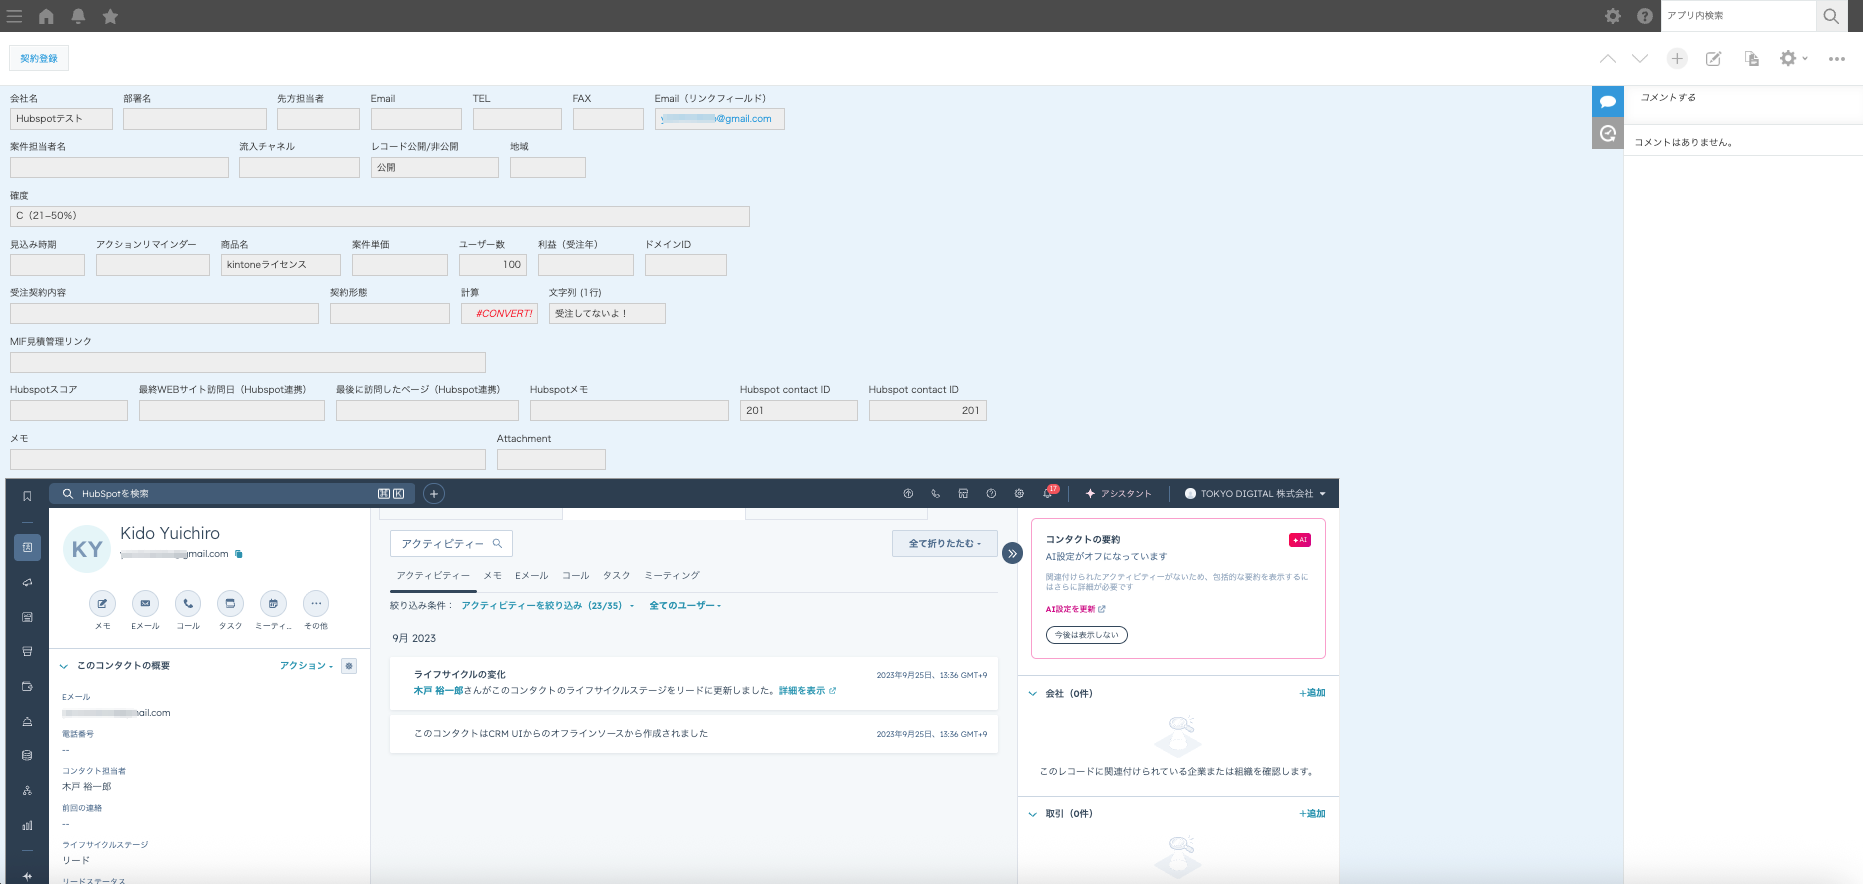Viewport: 1863px width, 884px height.
Task: Schedule a meeting with ミーティング icon
Action: tap(273, 603)
